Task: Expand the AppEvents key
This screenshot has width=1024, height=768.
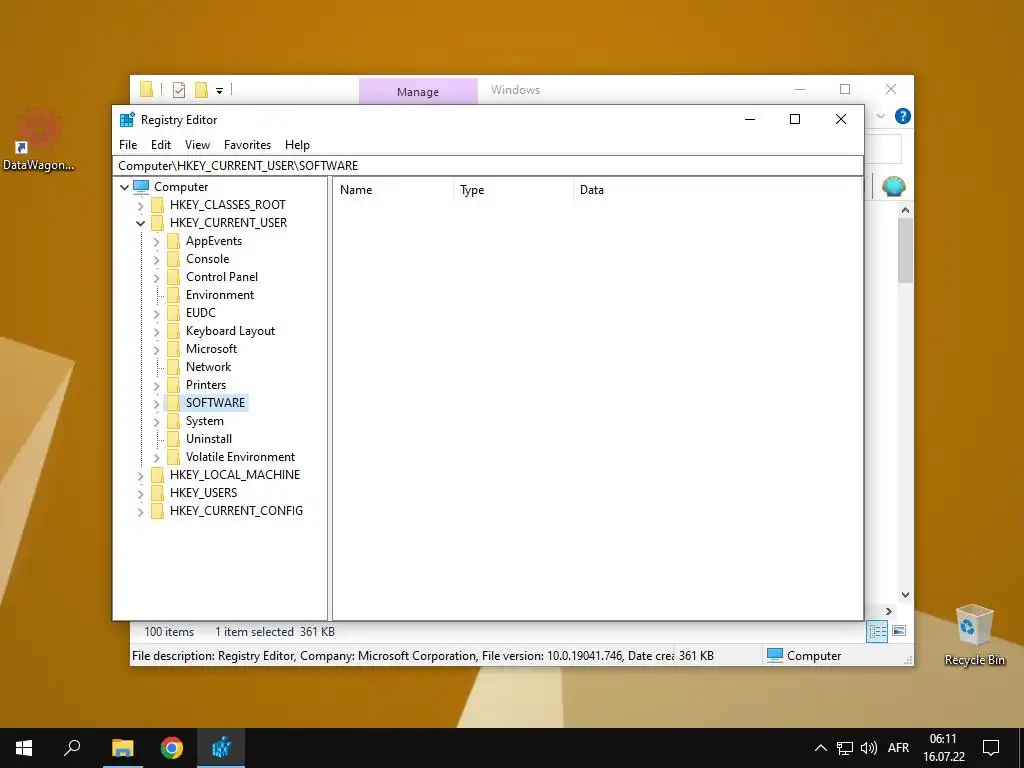Action: point(157,242)
